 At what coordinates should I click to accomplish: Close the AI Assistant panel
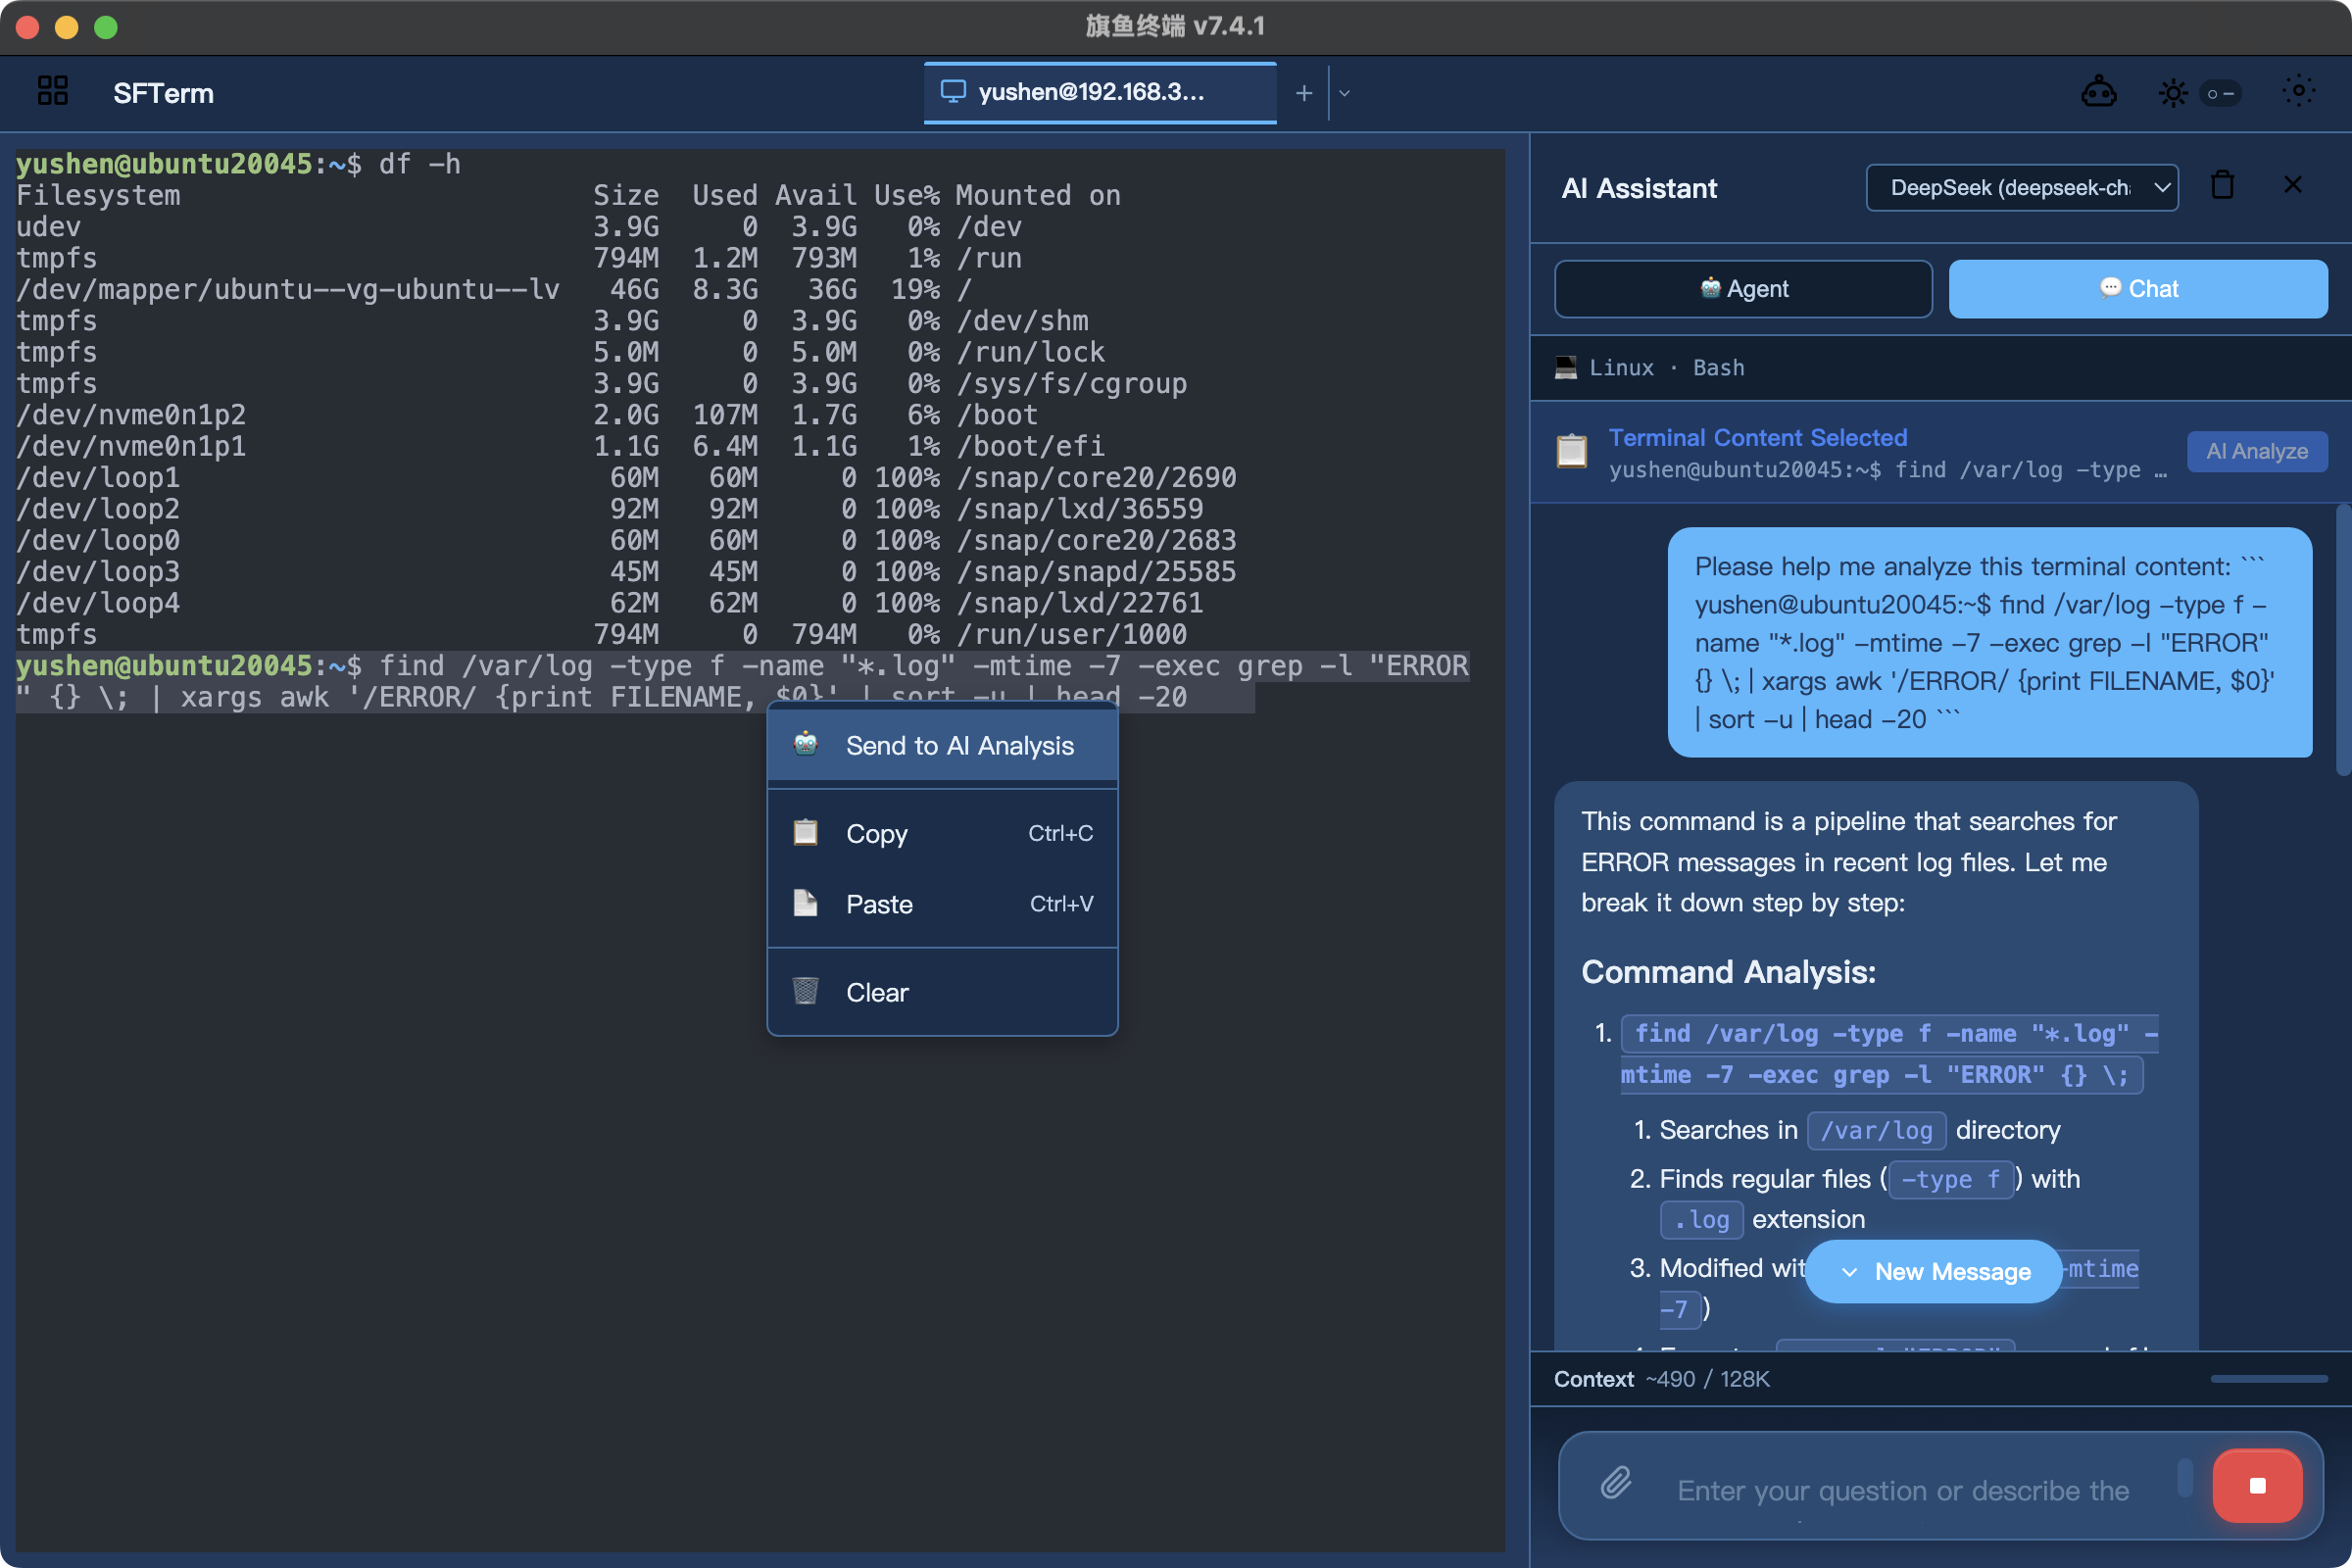(x=2293, y=186)
